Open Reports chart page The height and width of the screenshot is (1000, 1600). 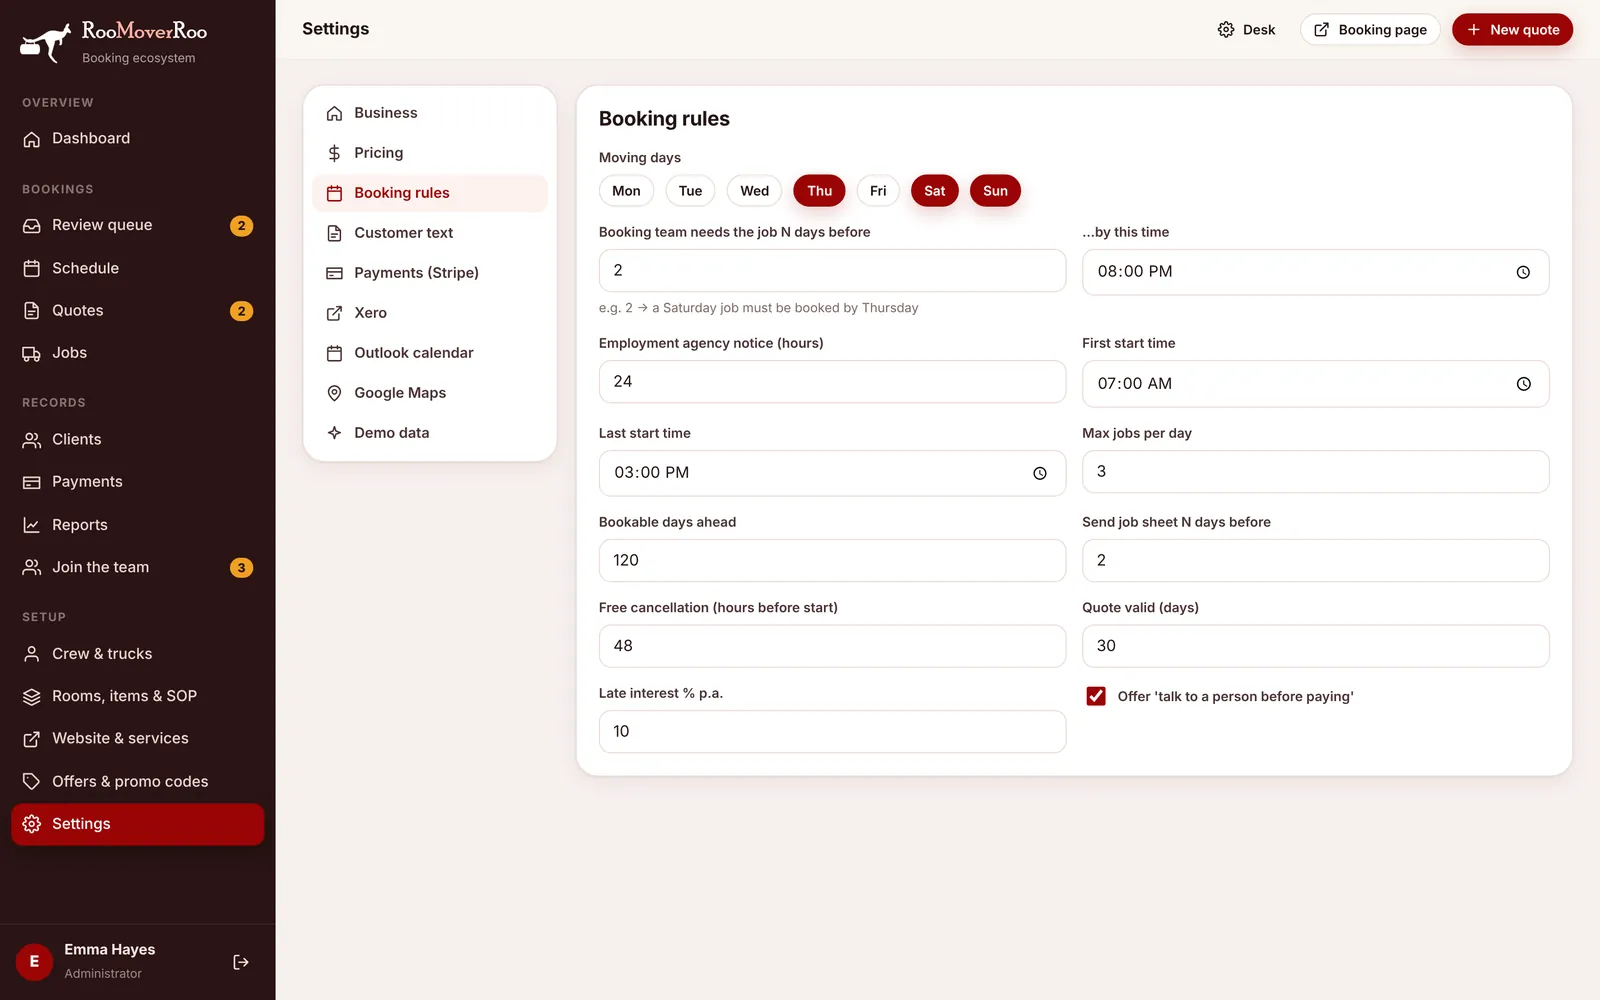coord(137,525)
